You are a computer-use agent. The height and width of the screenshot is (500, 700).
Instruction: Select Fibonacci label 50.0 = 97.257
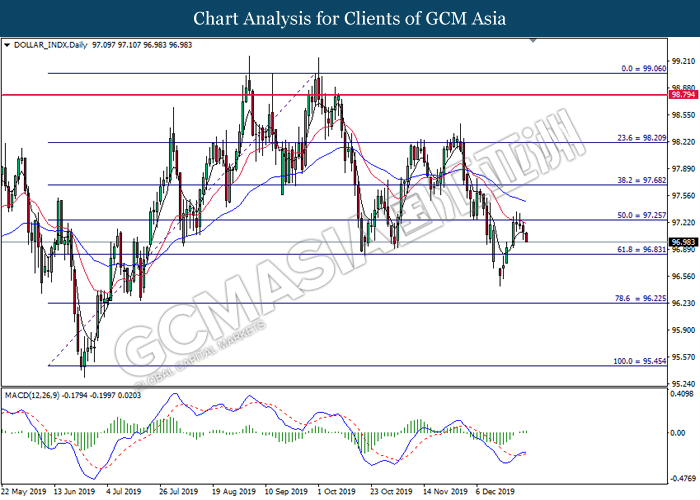(x=642, y=215)
